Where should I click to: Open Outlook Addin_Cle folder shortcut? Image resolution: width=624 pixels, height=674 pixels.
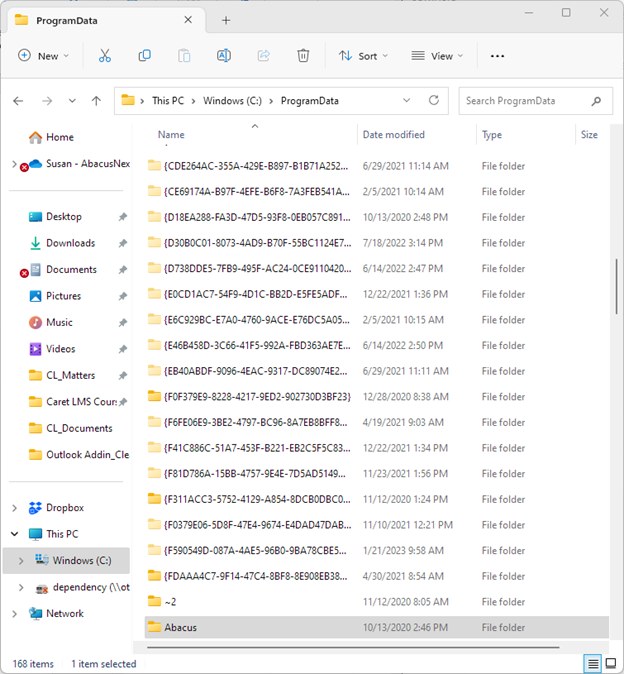[79, 455]
